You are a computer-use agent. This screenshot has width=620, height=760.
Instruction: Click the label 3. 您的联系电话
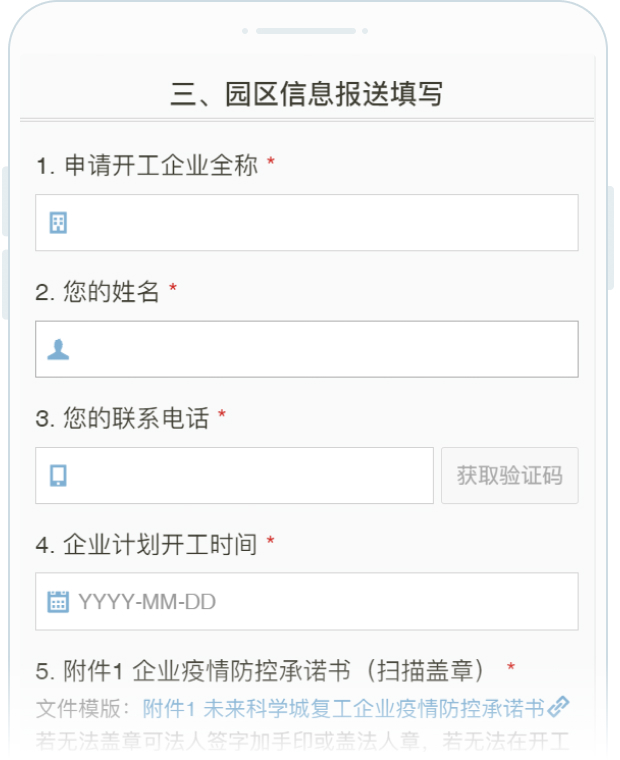point(123,419)
